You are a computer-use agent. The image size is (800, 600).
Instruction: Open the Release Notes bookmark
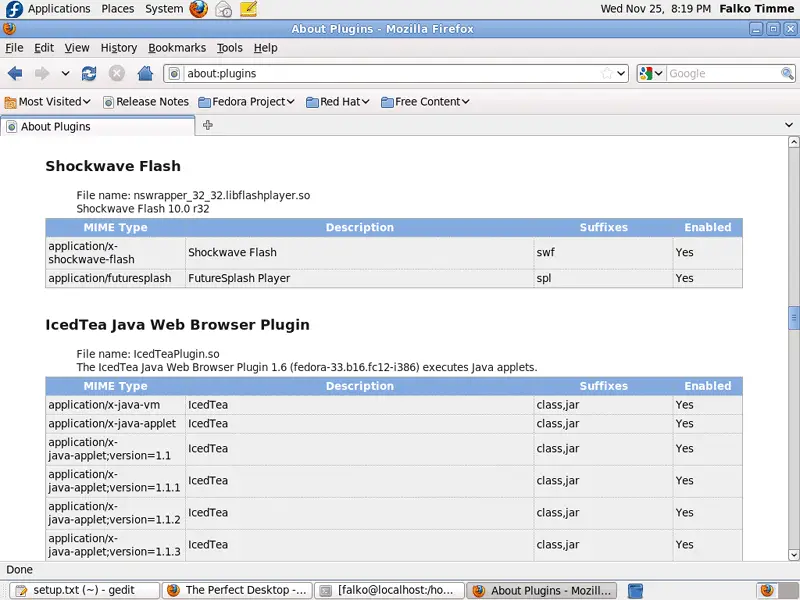146,102
